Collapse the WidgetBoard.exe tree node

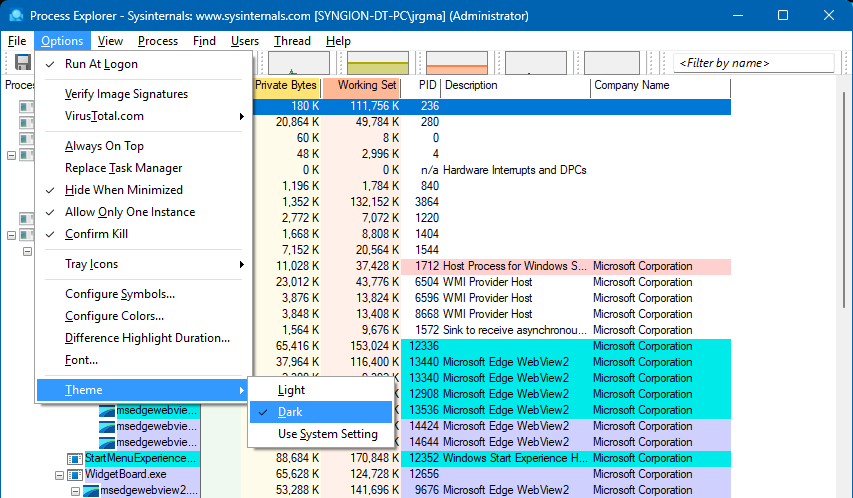(x=59, y=475)
